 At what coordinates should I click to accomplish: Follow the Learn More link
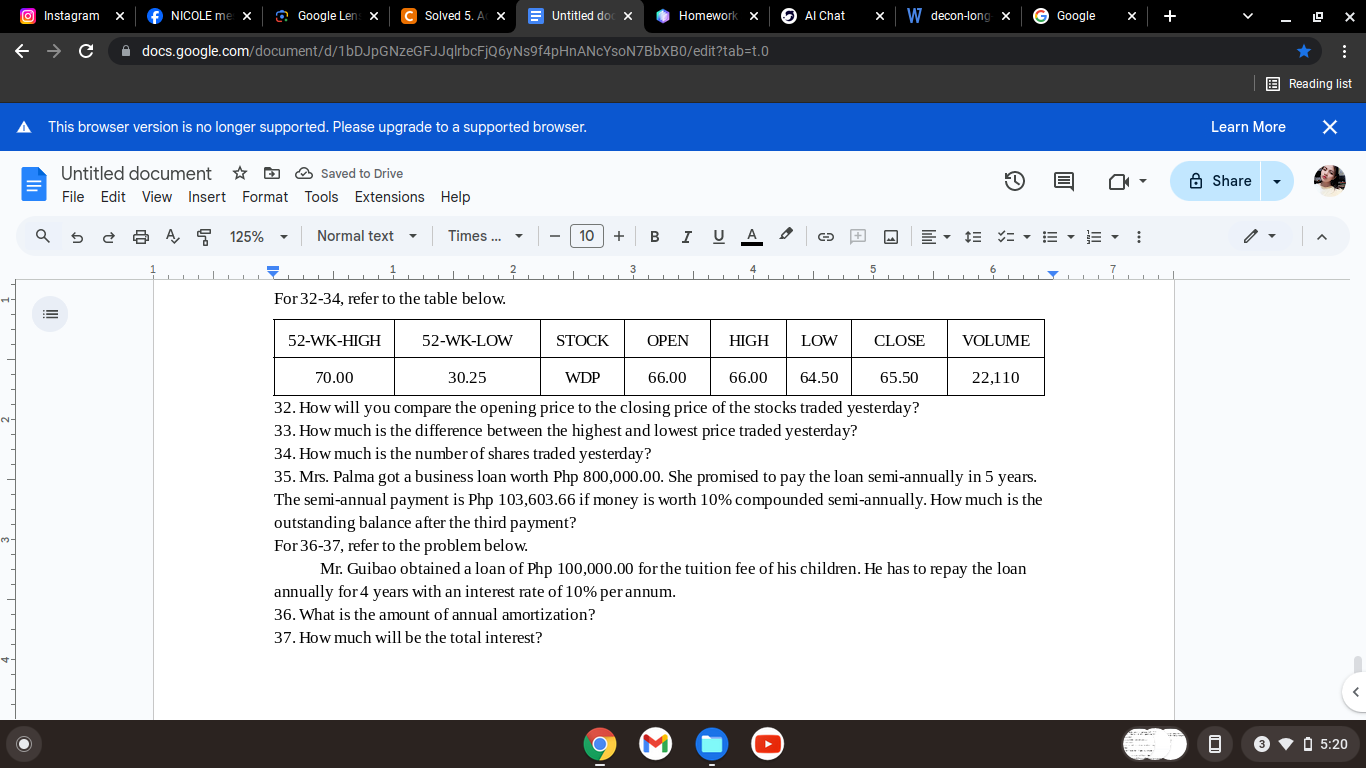(1248, 127)
